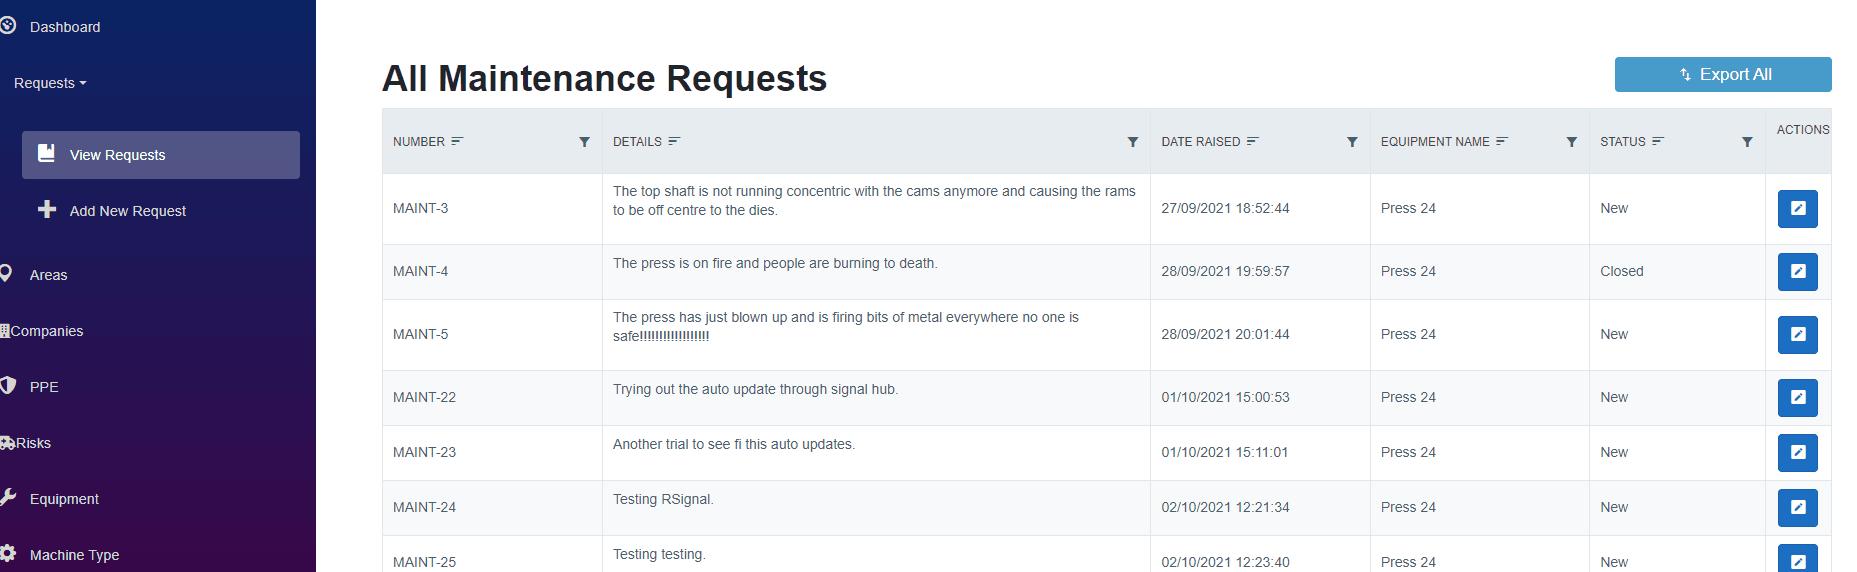1857x572 pixels.
Task: Edit maintenance request MAINT-3
Action: [x=1797, y=209]
